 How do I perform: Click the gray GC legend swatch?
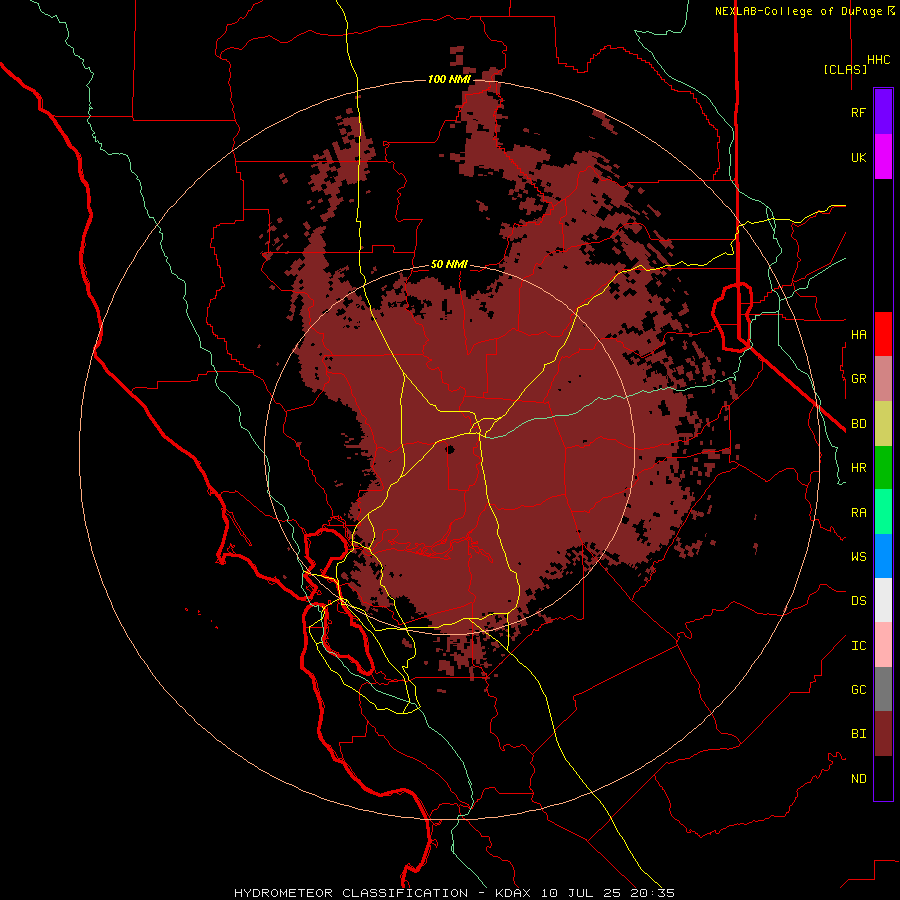883,689
